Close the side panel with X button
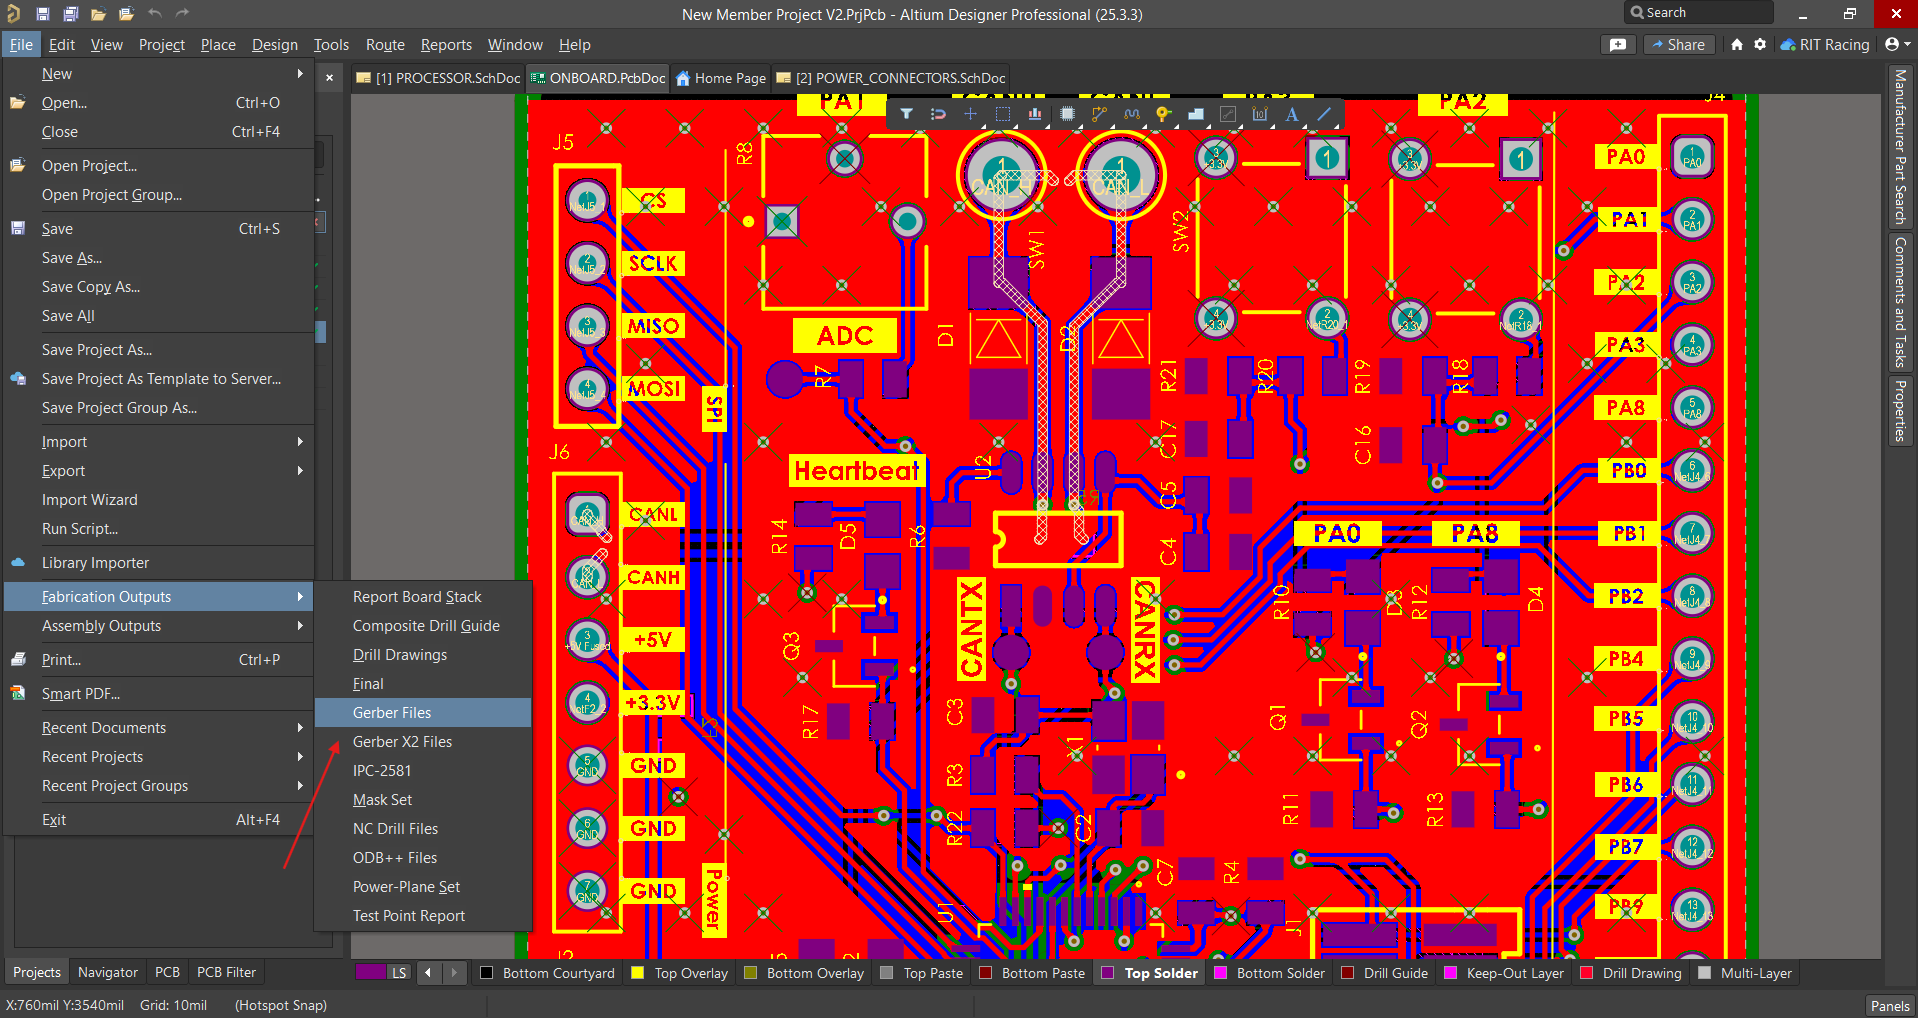 (x=329, y=77)
